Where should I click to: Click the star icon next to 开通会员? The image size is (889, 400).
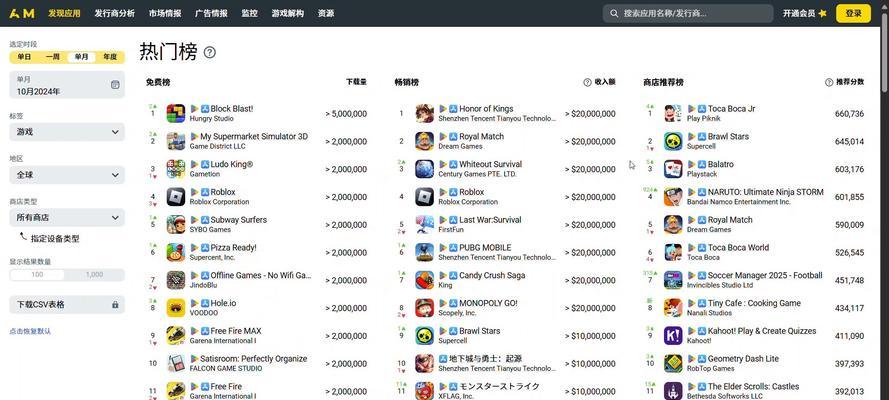pos(822,13)
